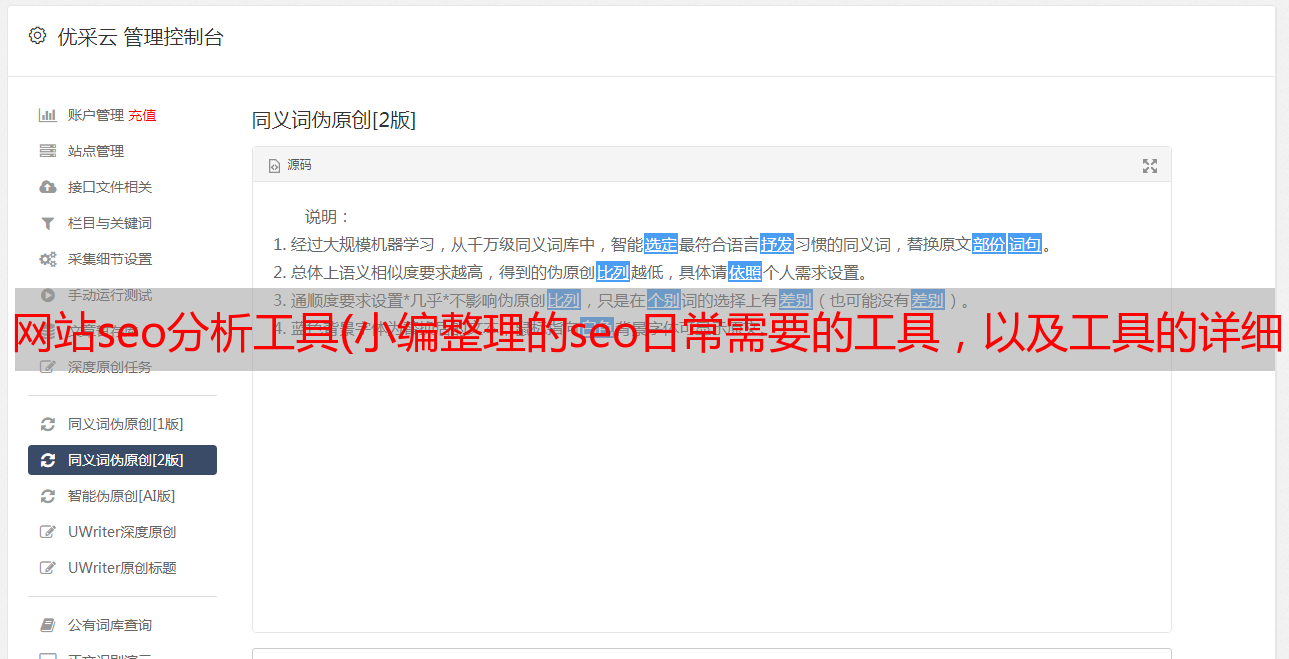1289x659 pixels.
Task: Click the book icon for 公有词库查询
Action: [x=47, y=625]
